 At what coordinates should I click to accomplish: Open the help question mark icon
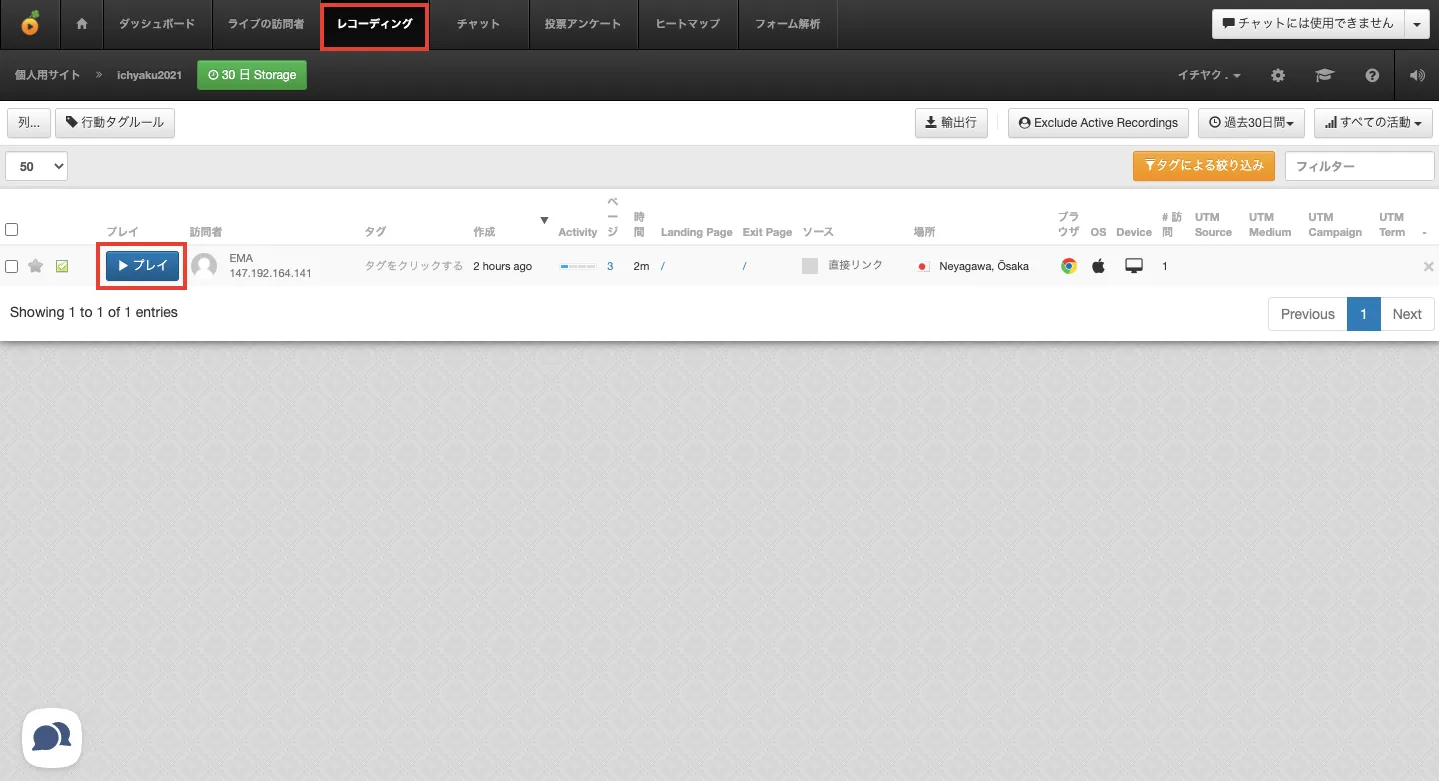tap(1372, 75)
